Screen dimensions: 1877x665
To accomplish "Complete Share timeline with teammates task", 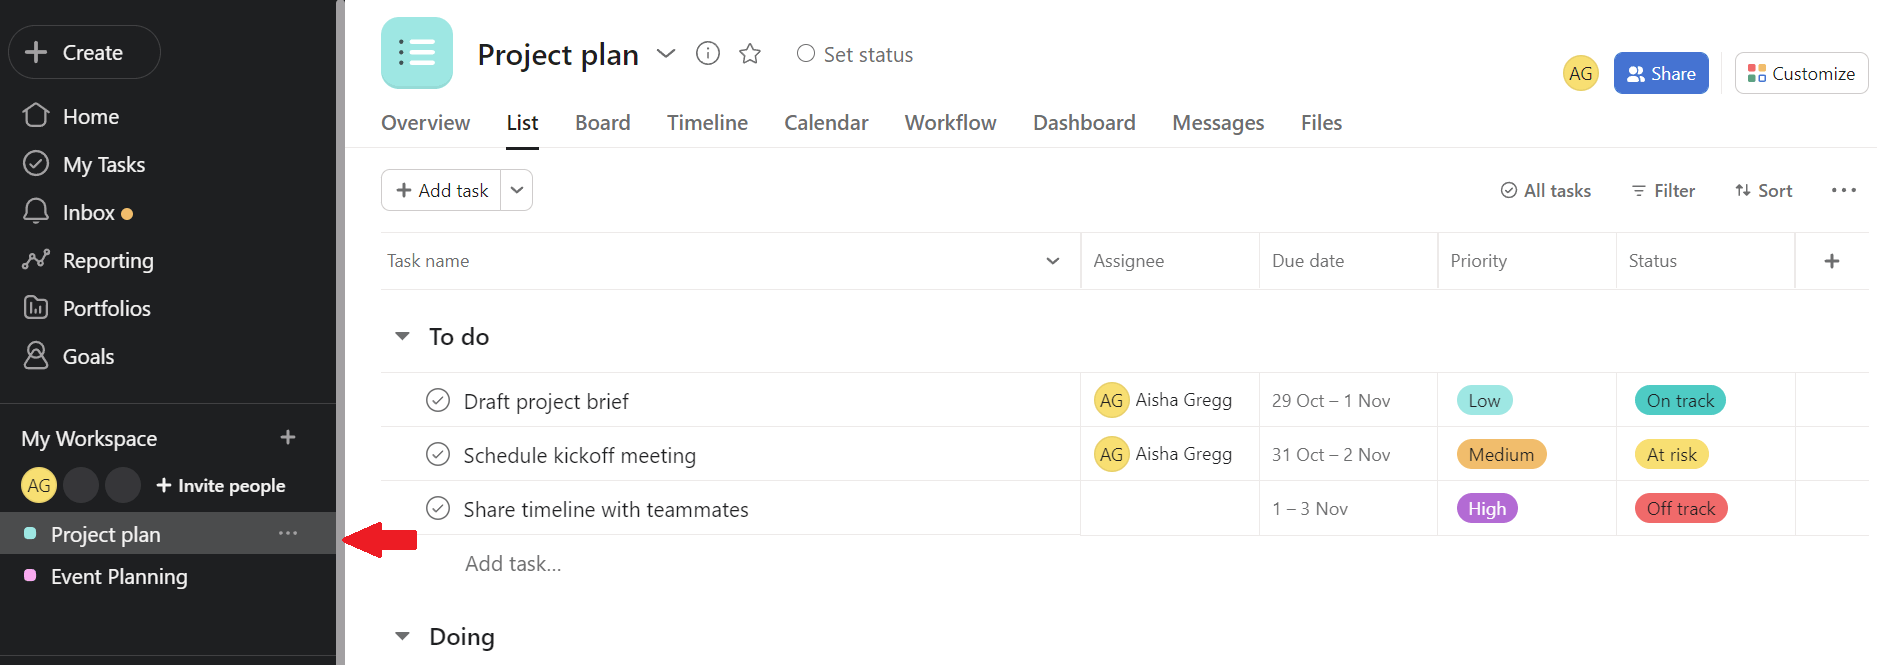I will (438, 509).
